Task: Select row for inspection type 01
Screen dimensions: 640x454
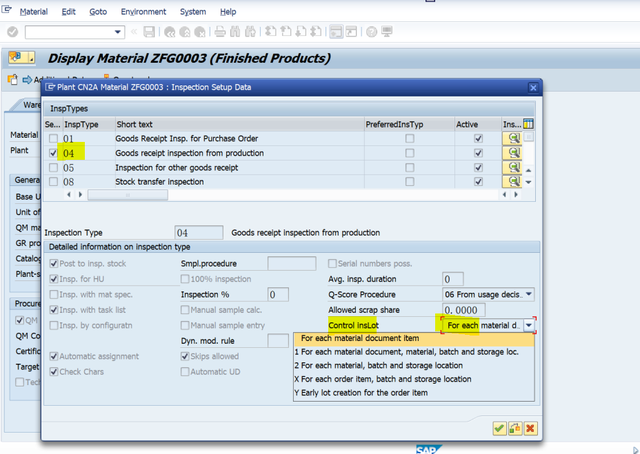Action: click(53, 138)
